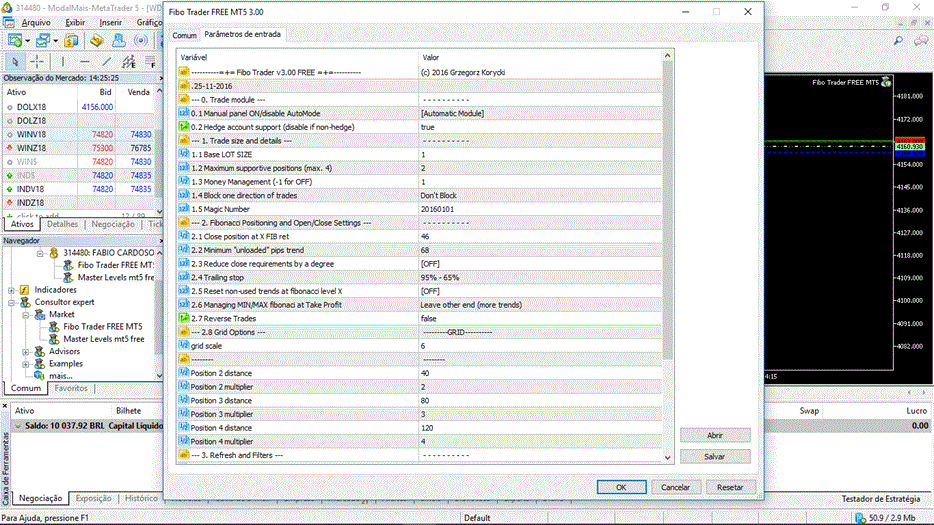The width and height of the screenshot is (934, 525).
Task: Edit the Magic Number value 20160101
Action: pos(540,209)
